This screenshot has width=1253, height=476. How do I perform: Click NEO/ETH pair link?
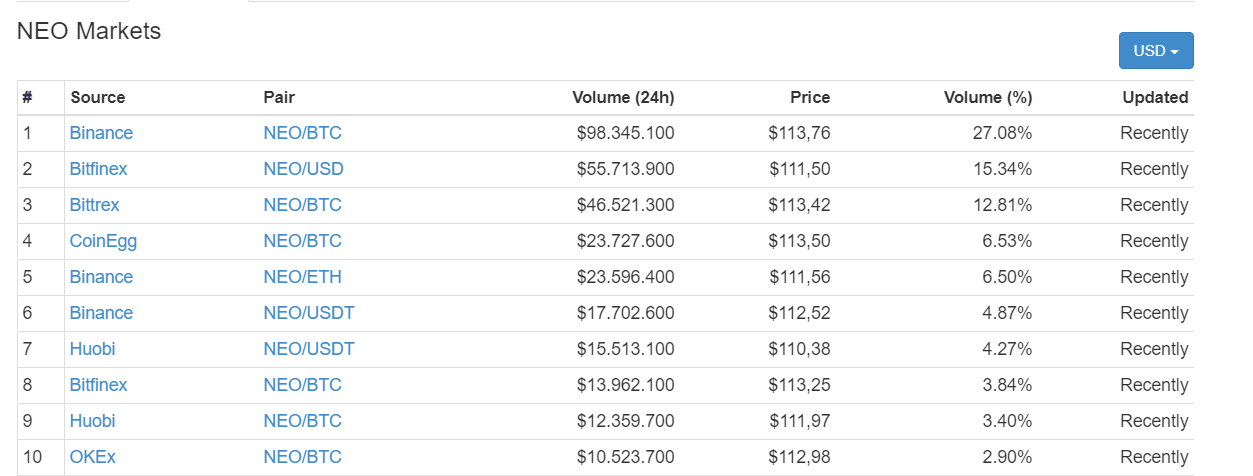click(x=302, y=277)
